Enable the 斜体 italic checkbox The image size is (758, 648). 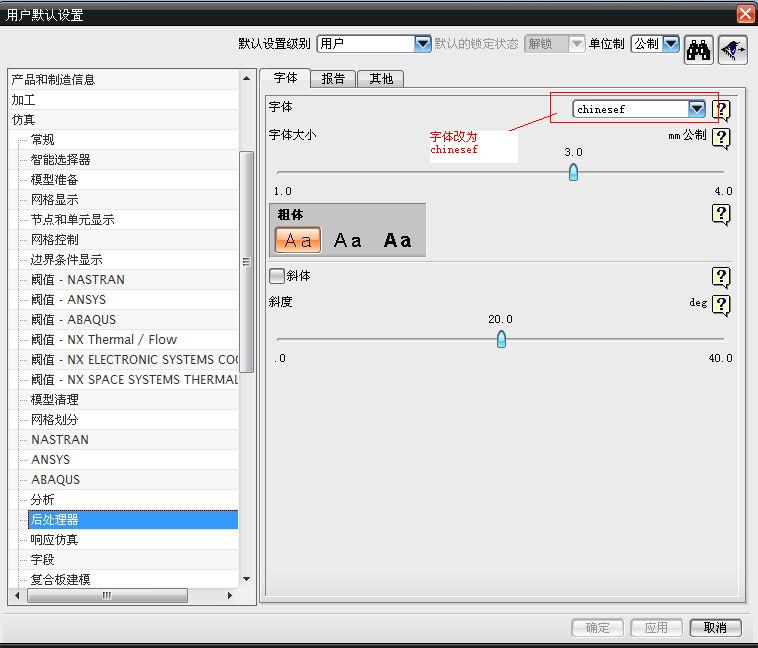277,276
